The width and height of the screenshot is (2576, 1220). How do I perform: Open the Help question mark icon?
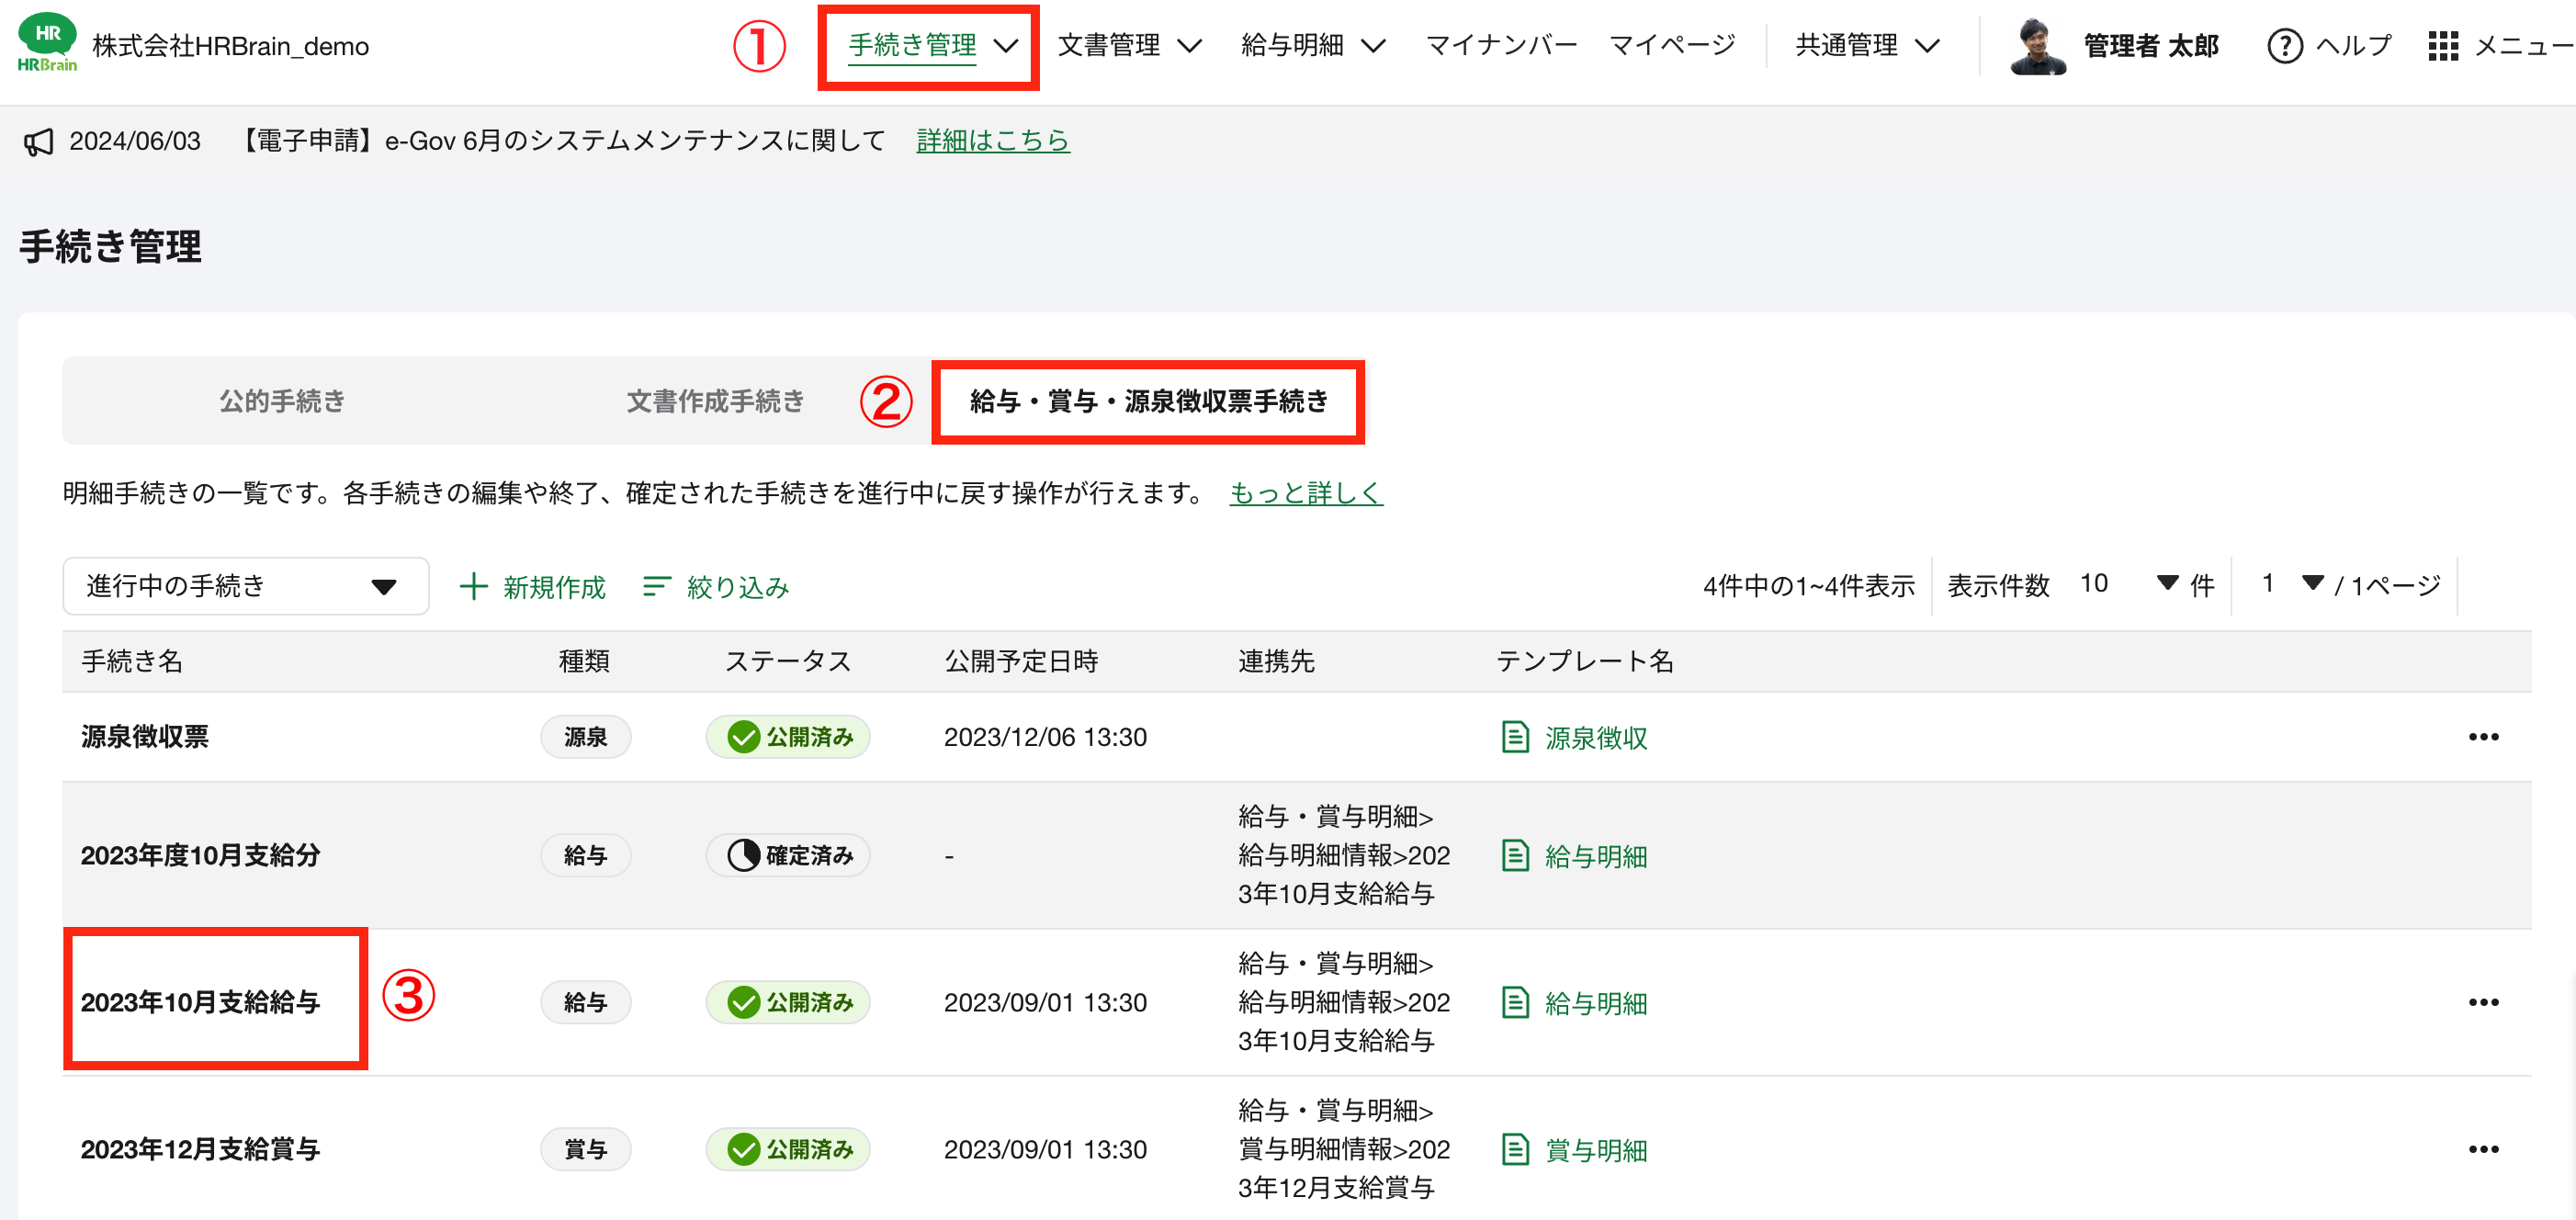[2284, 46]
